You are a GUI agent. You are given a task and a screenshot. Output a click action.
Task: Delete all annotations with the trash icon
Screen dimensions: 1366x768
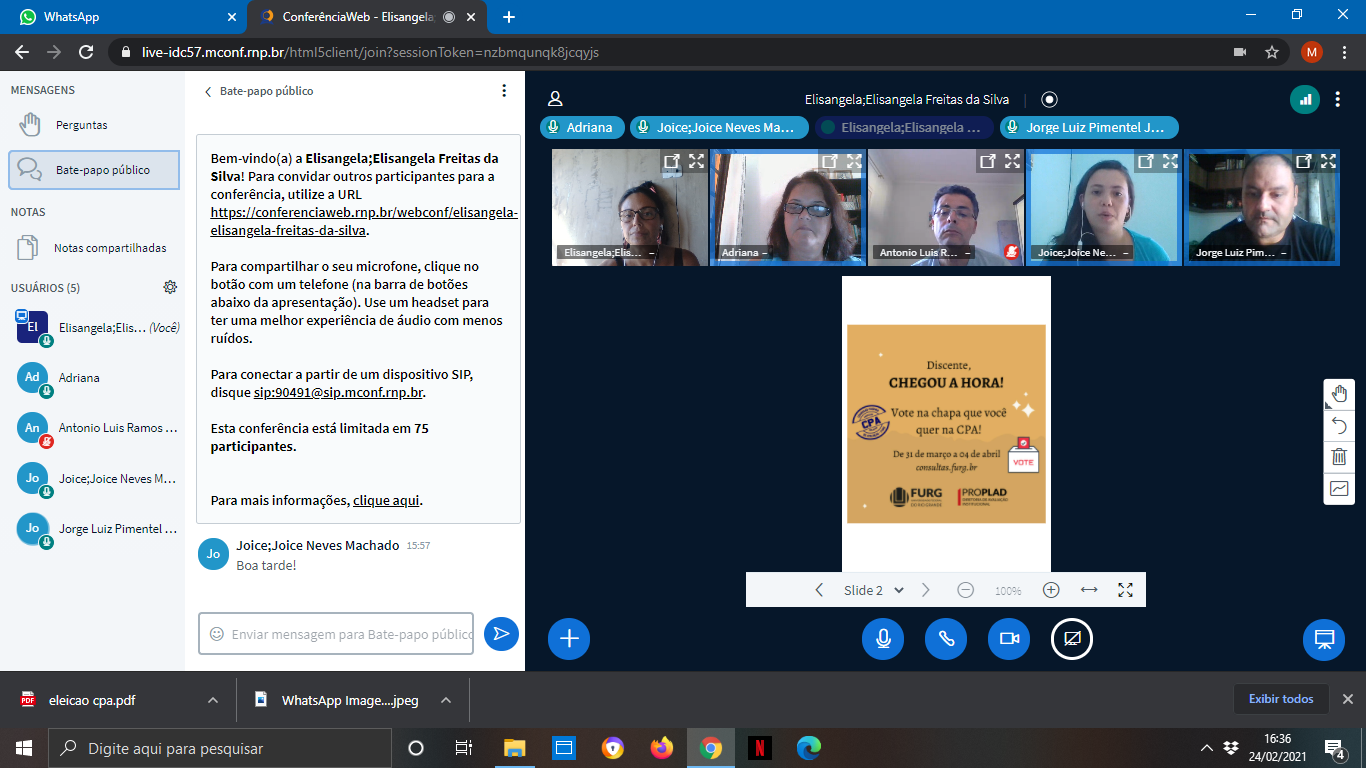pos(1339,457)
